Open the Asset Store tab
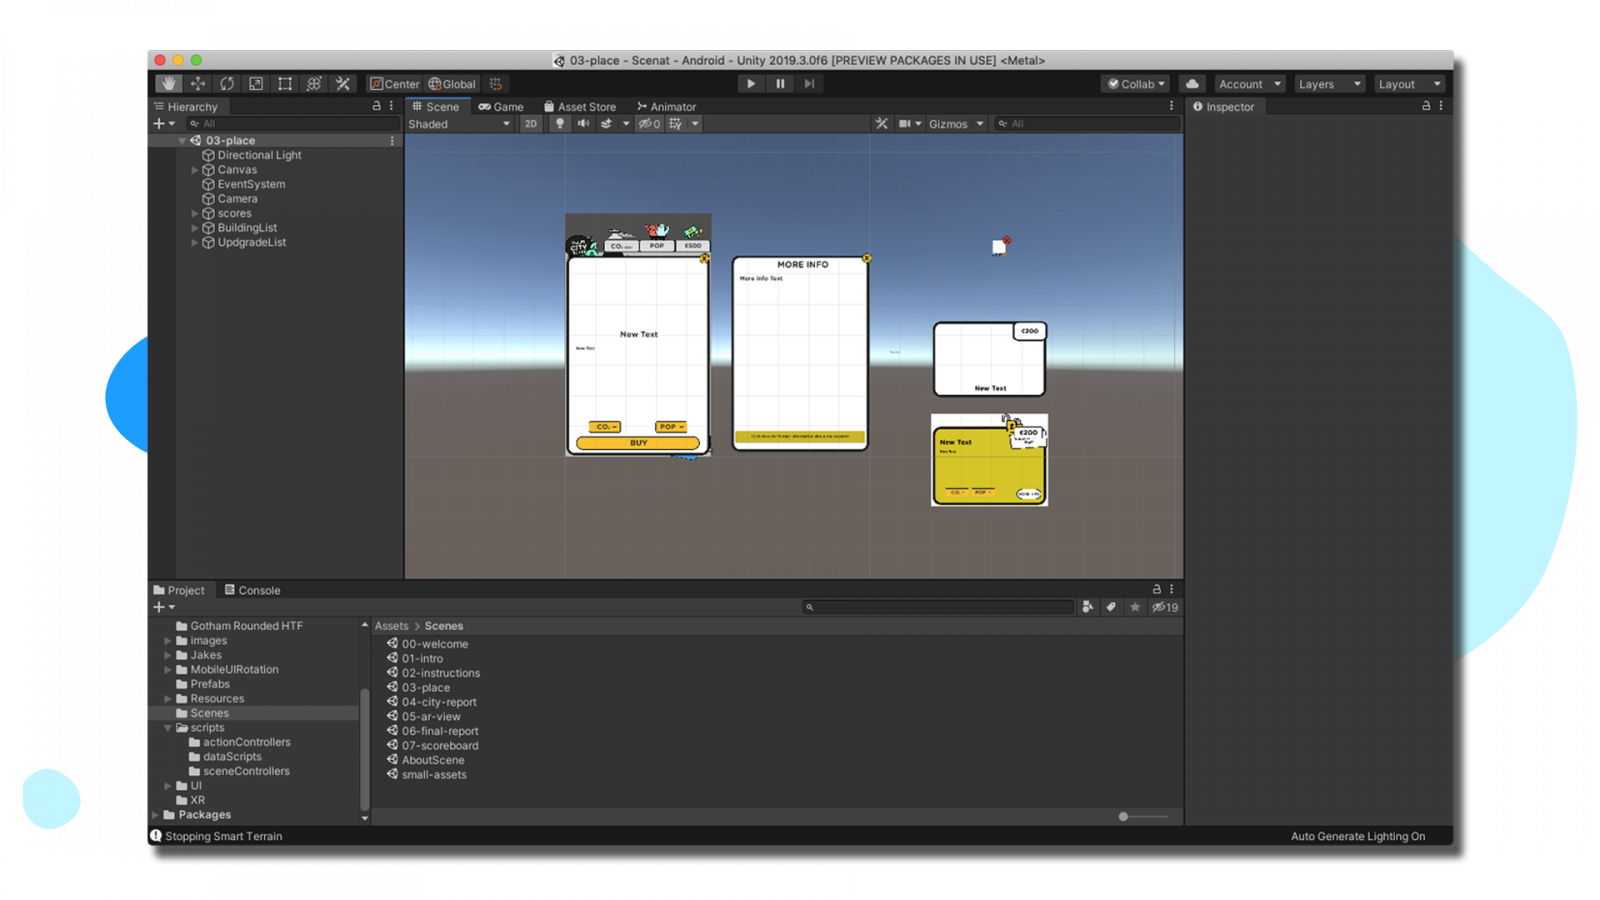Image resolution: width=1600 pixels, height=900 pixels. [580, 107]
